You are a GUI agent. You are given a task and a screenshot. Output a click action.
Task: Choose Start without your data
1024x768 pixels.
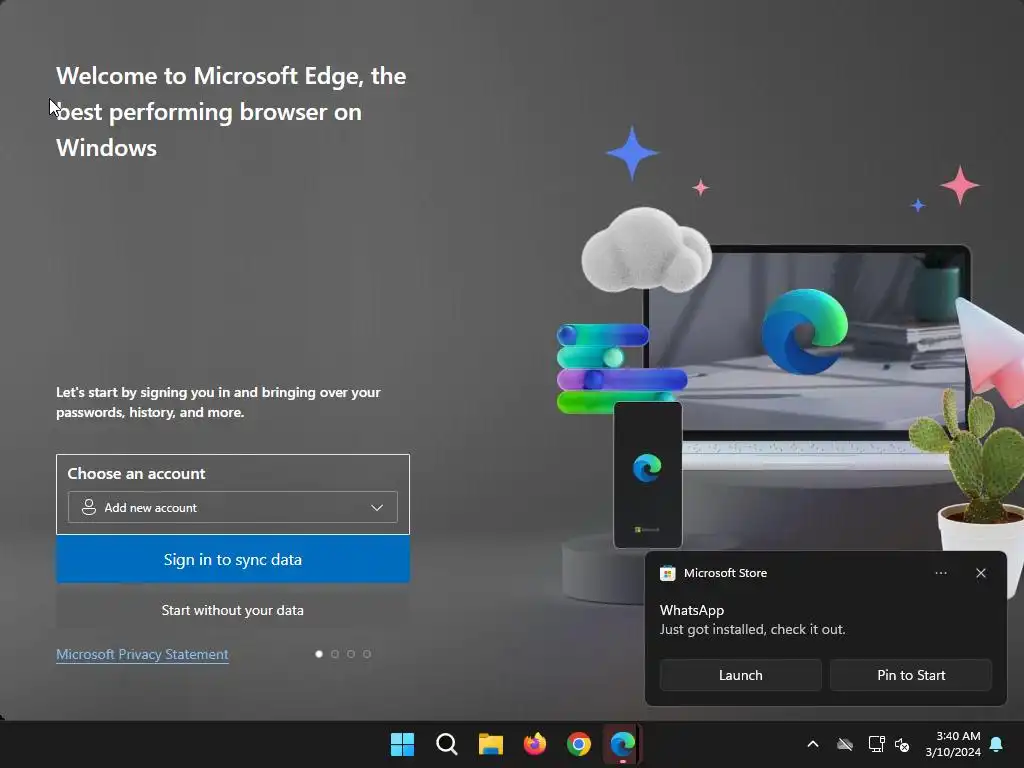coord(232,610)
